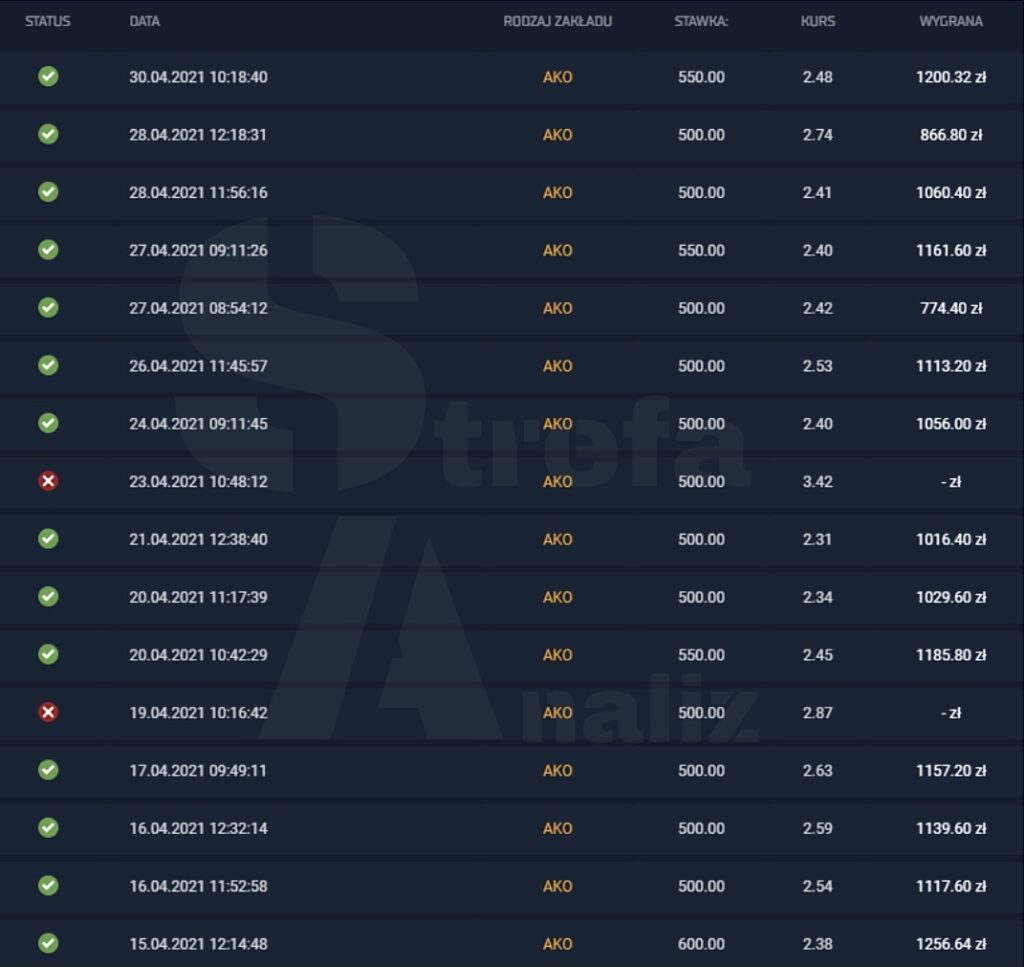The image size is (1024, 967).
Task: Click the STATUS column header
Action: 48,22
